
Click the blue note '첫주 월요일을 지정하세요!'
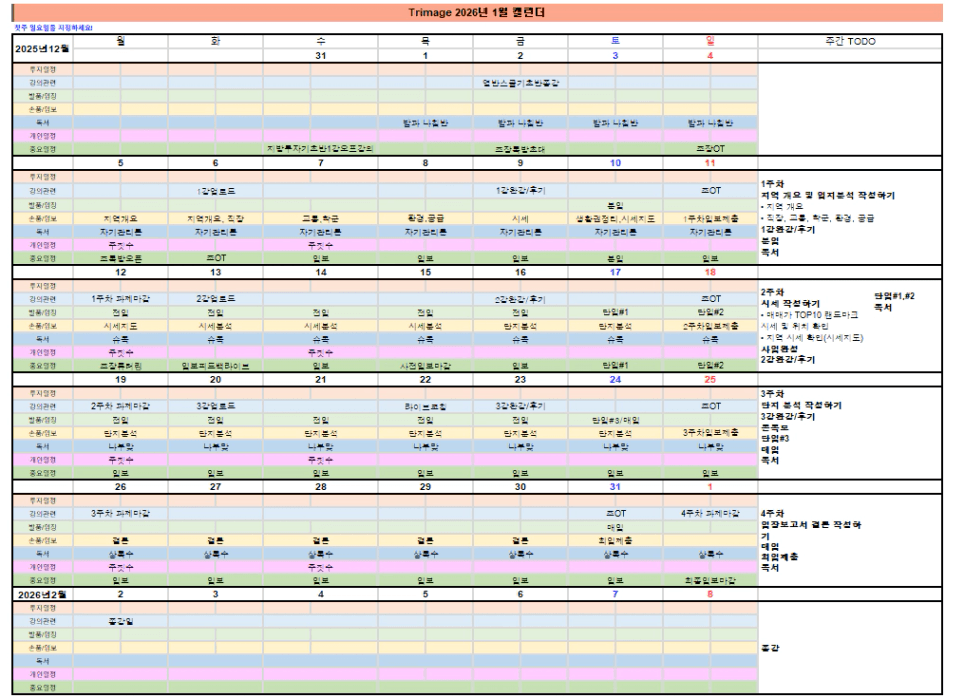point(53,28)
